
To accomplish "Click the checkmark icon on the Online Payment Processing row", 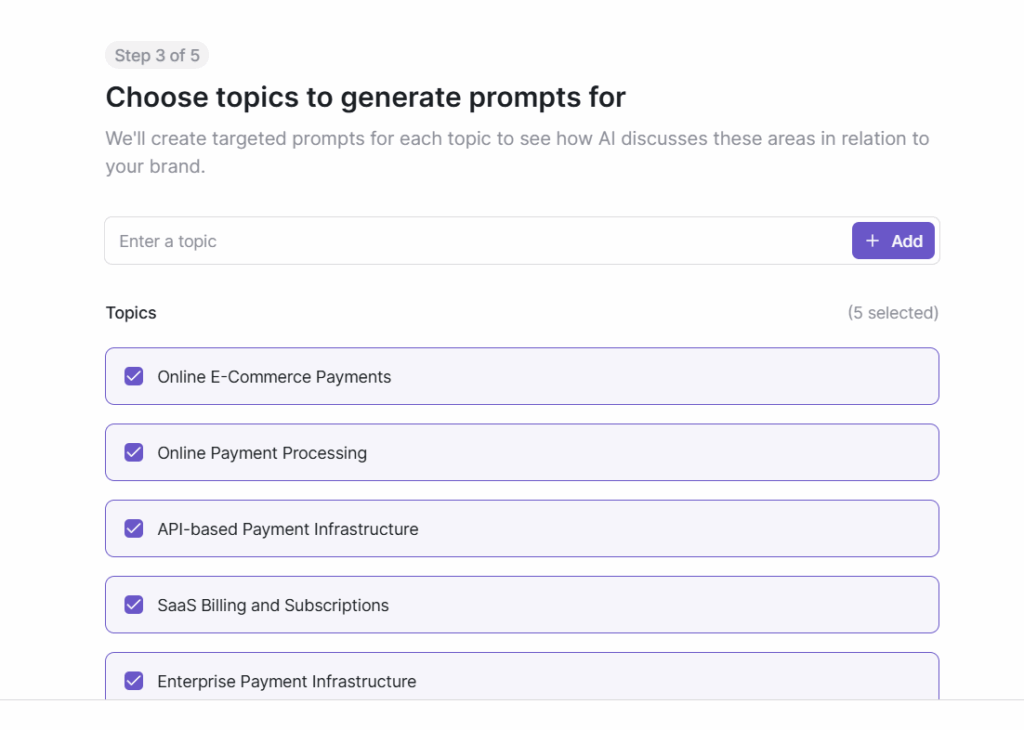I will pos(133,452).
